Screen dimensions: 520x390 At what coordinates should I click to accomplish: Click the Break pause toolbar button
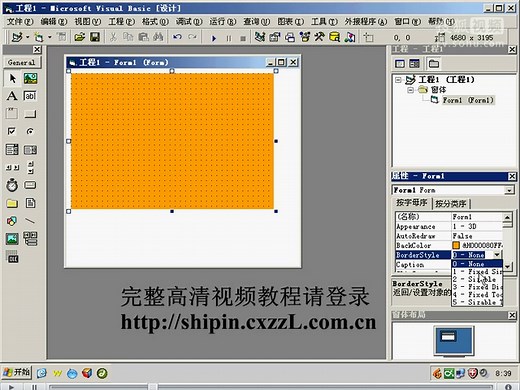coord(229,38)
